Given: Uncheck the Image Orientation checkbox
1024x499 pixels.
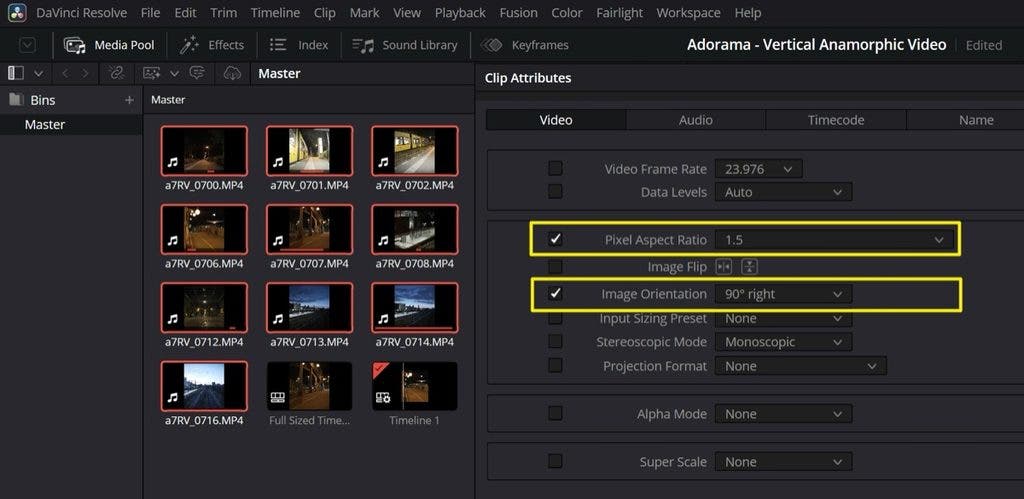Looking at the screenshot, I should click(555, 294).
